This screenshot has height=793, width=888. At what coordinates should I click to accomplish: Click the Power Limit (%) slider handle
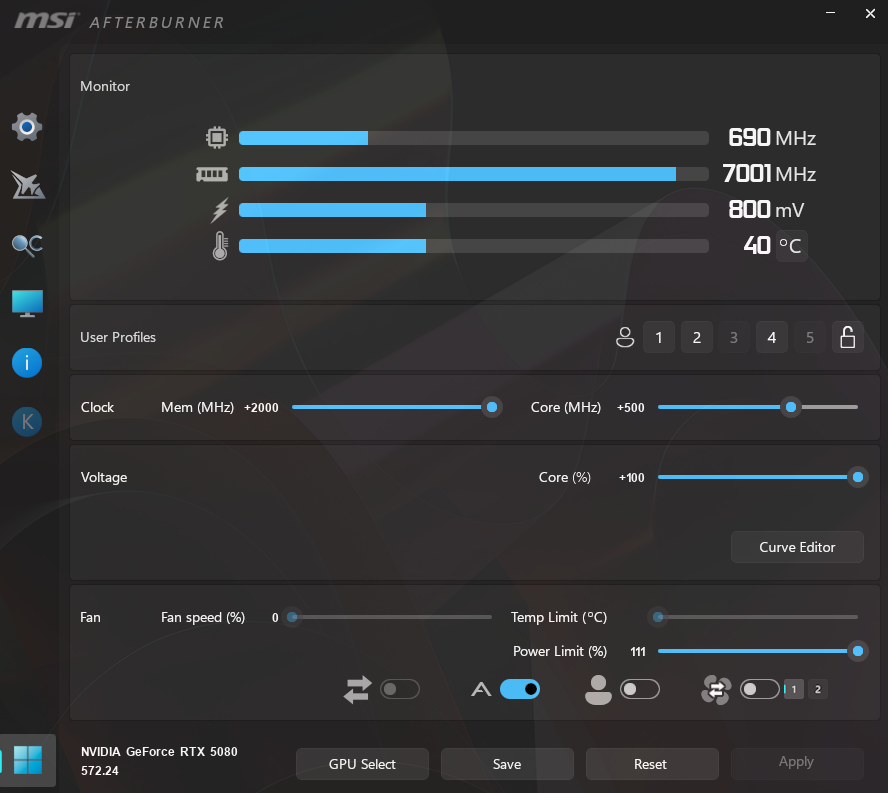857,651
